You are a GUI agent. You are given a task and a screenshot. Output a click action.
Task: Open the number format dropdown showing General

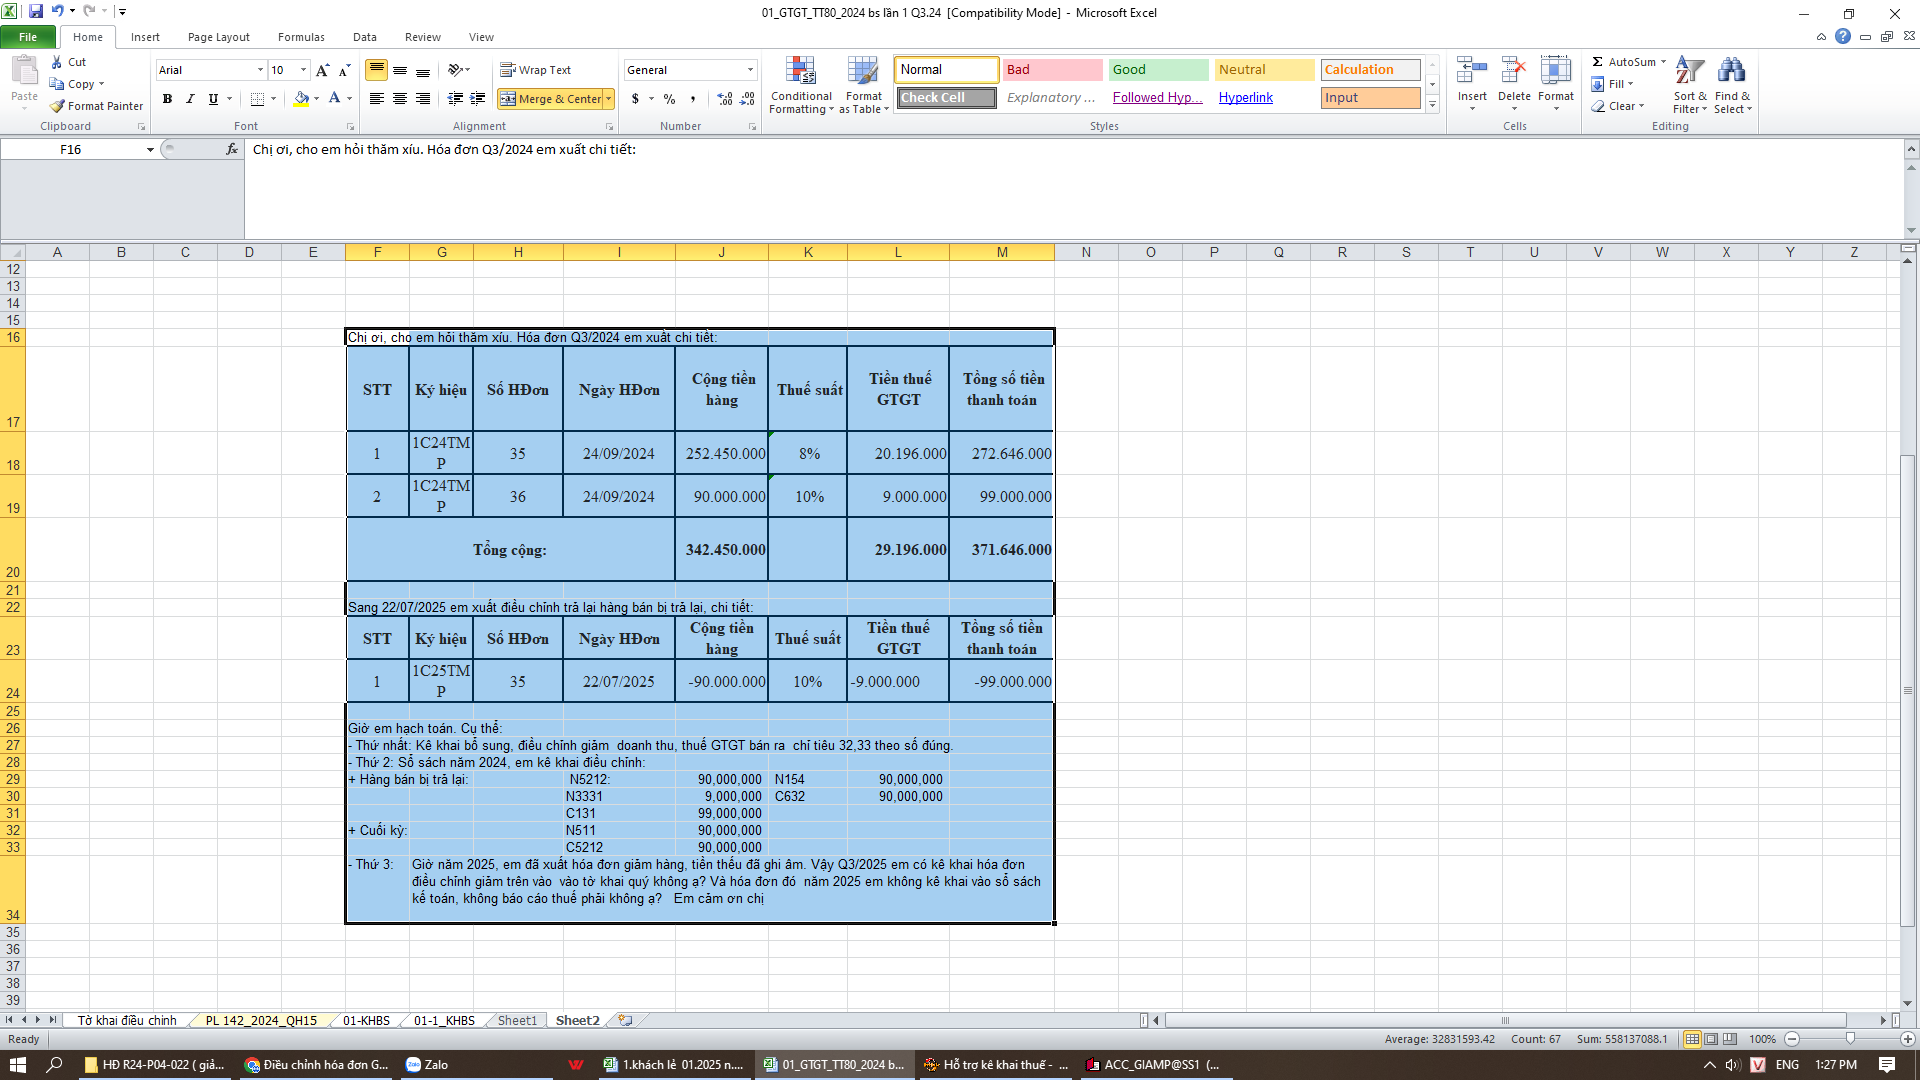[750, 70]
